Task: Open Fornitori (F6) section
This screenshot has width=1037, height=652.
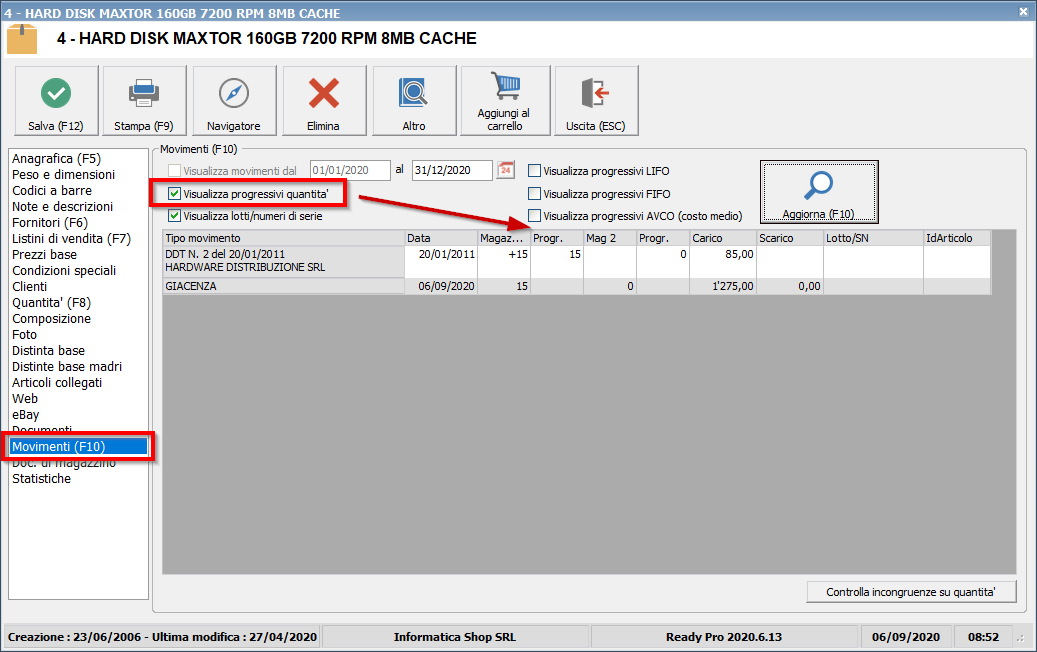Action: (50, 222)
